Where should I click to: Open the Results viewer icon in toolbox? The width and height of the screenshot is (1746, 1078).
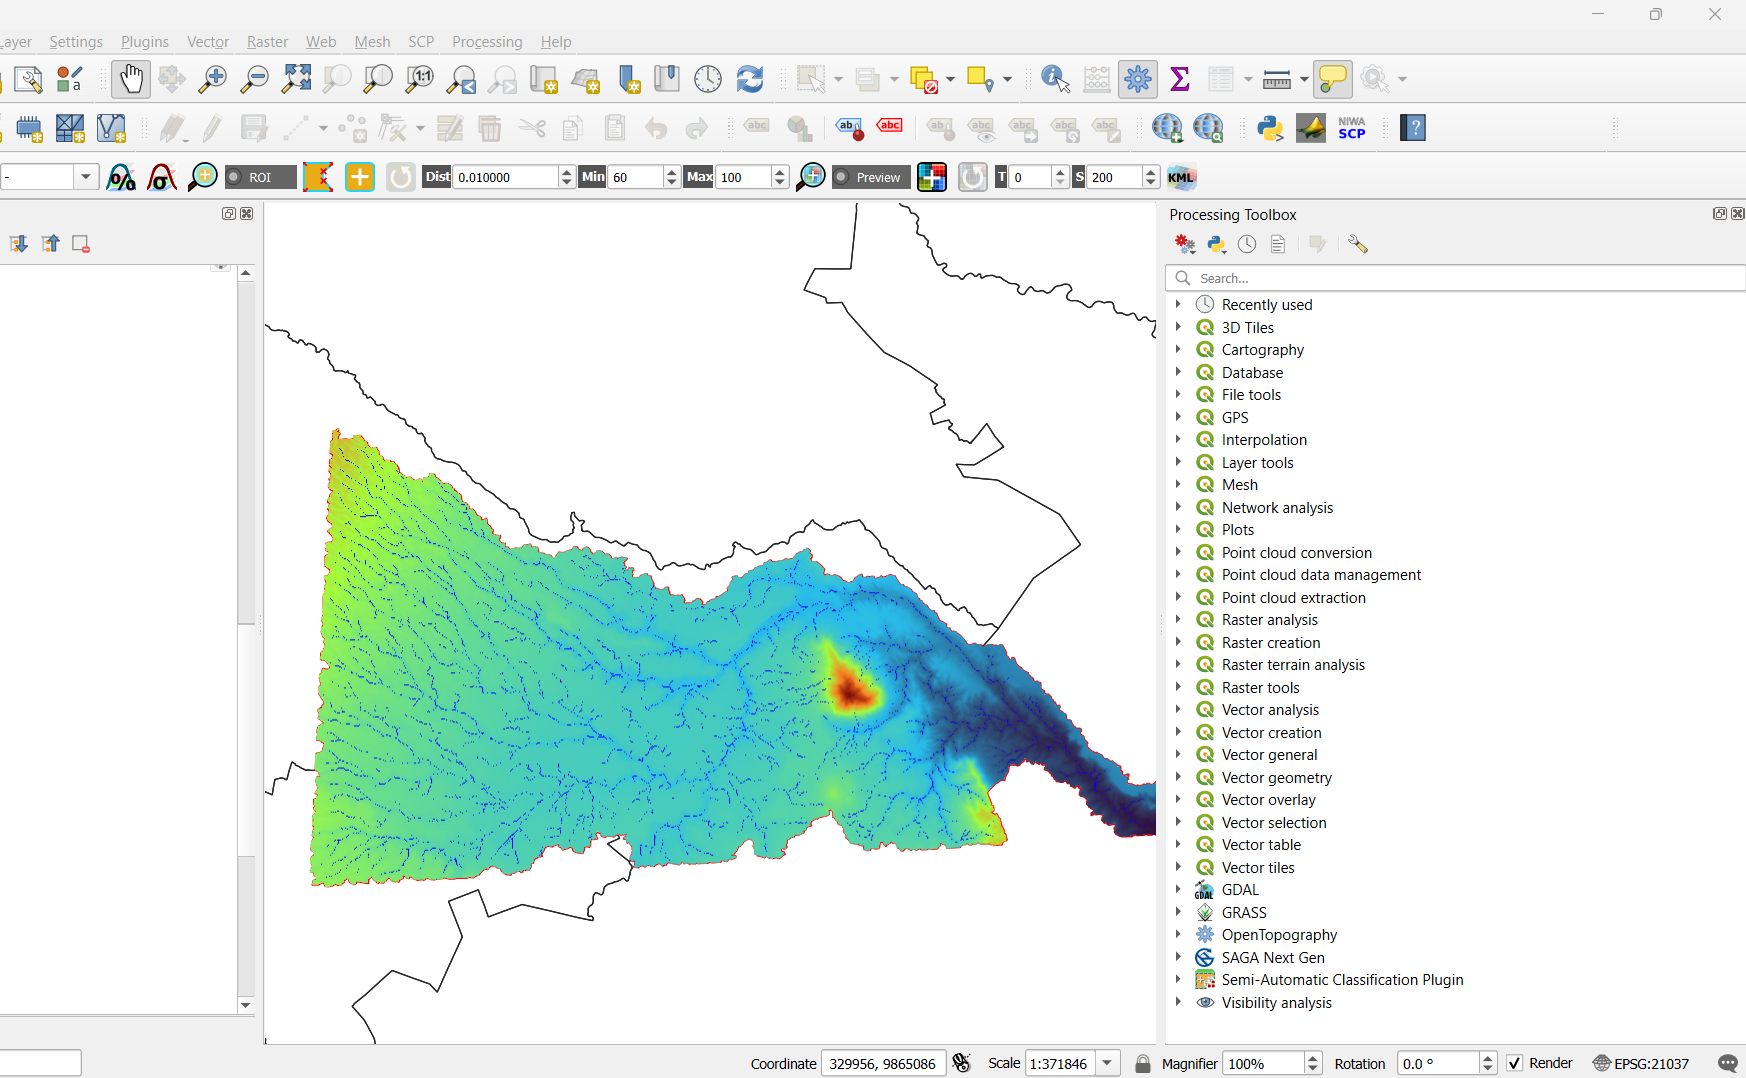click(x=1278, y=244)
